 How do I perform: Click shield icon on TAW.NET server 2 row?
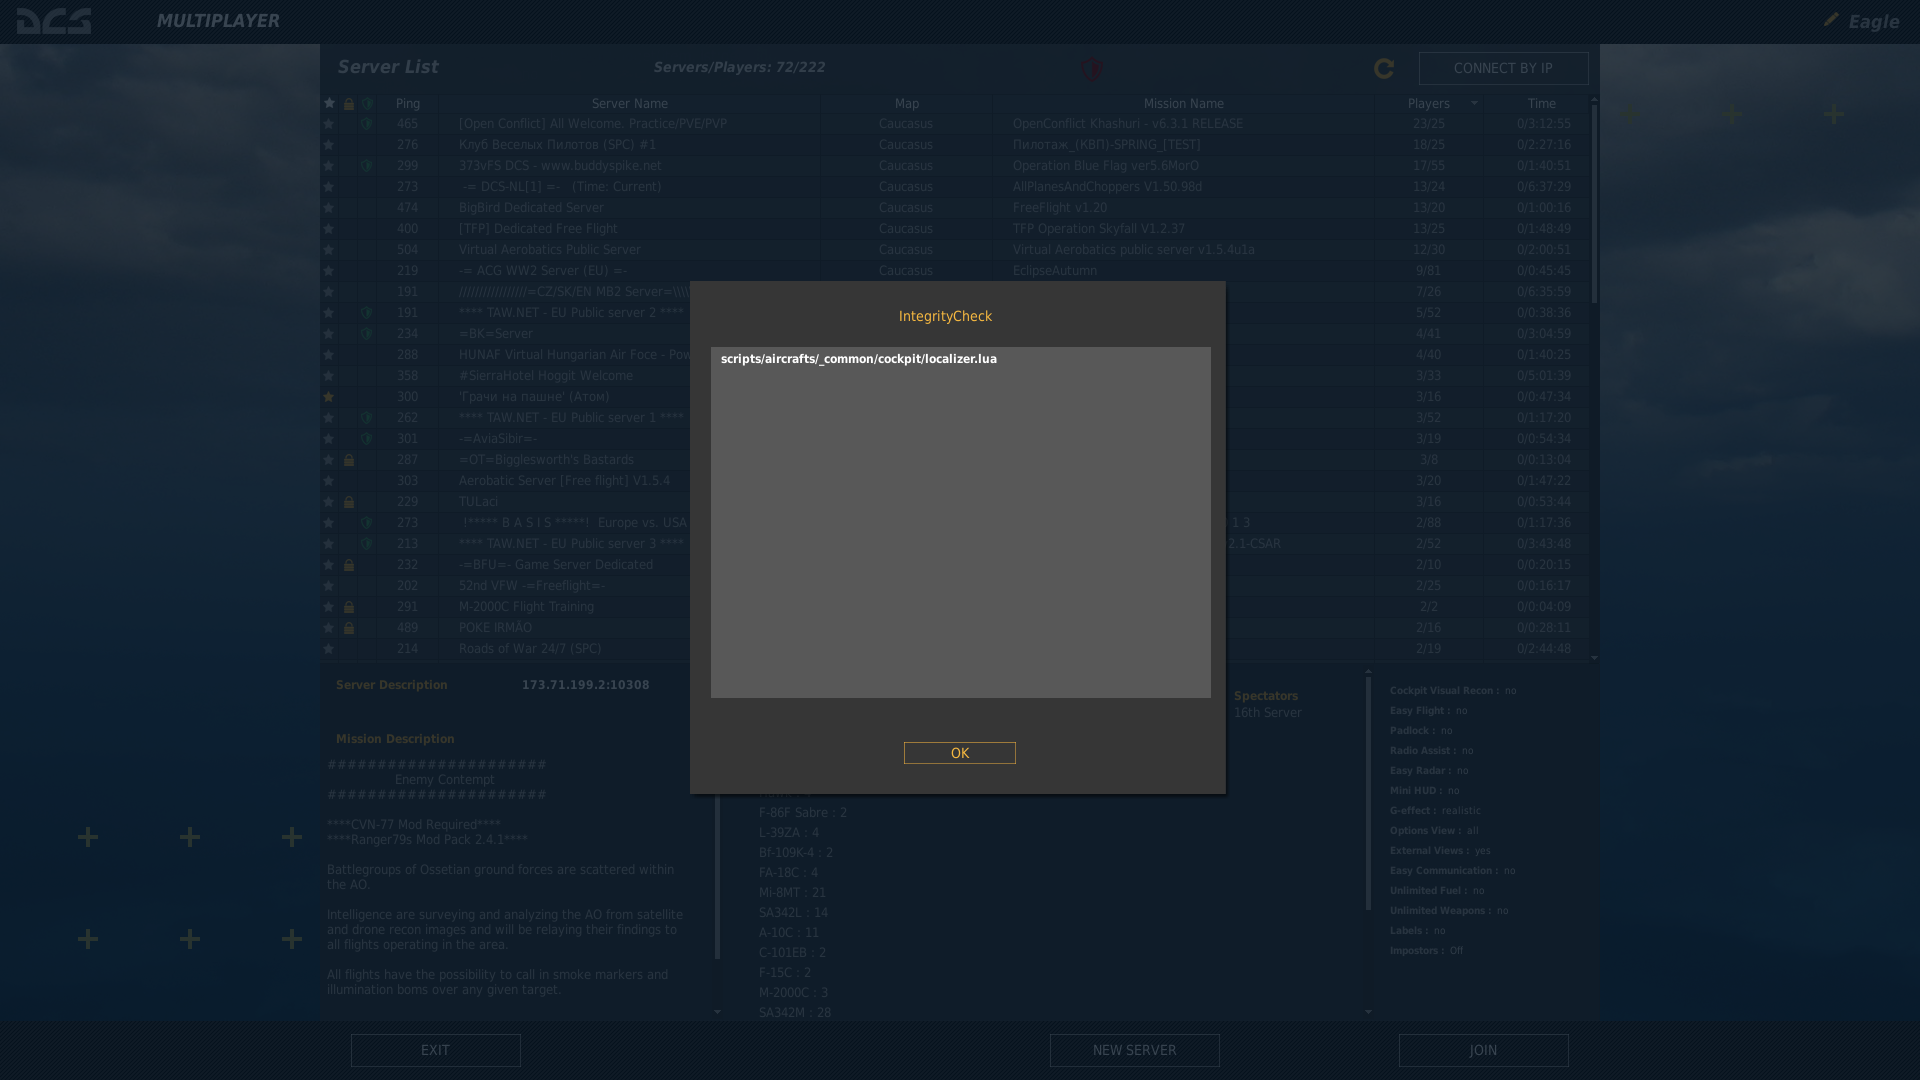(367, 313)
